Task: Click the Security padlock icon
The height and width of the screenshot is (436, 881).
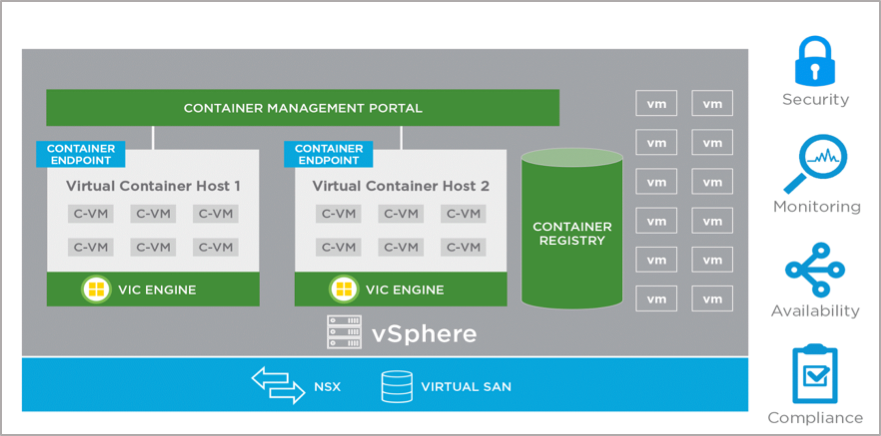Action: pos(815,60)
